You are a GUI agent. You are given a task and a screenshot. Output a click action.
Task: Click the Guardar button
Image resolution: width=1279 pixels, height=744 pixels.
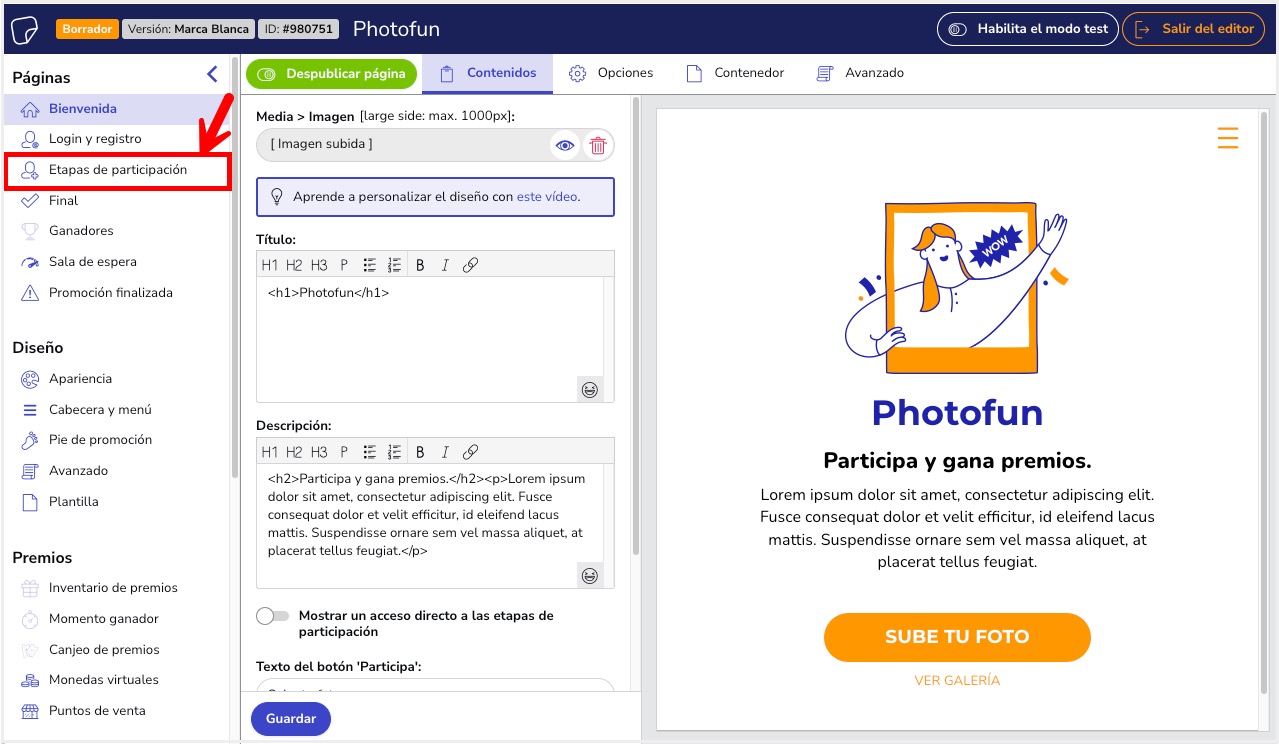(x=291, y=719)
